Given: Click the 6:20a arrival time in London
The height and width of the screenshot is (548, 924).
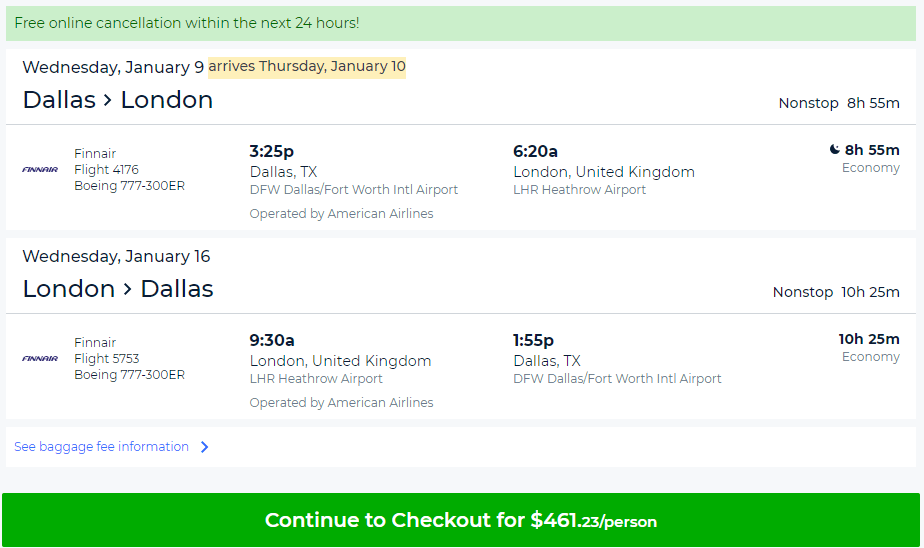Looking at the screenshot, I should pyautogui.click(x=535, y=151).
